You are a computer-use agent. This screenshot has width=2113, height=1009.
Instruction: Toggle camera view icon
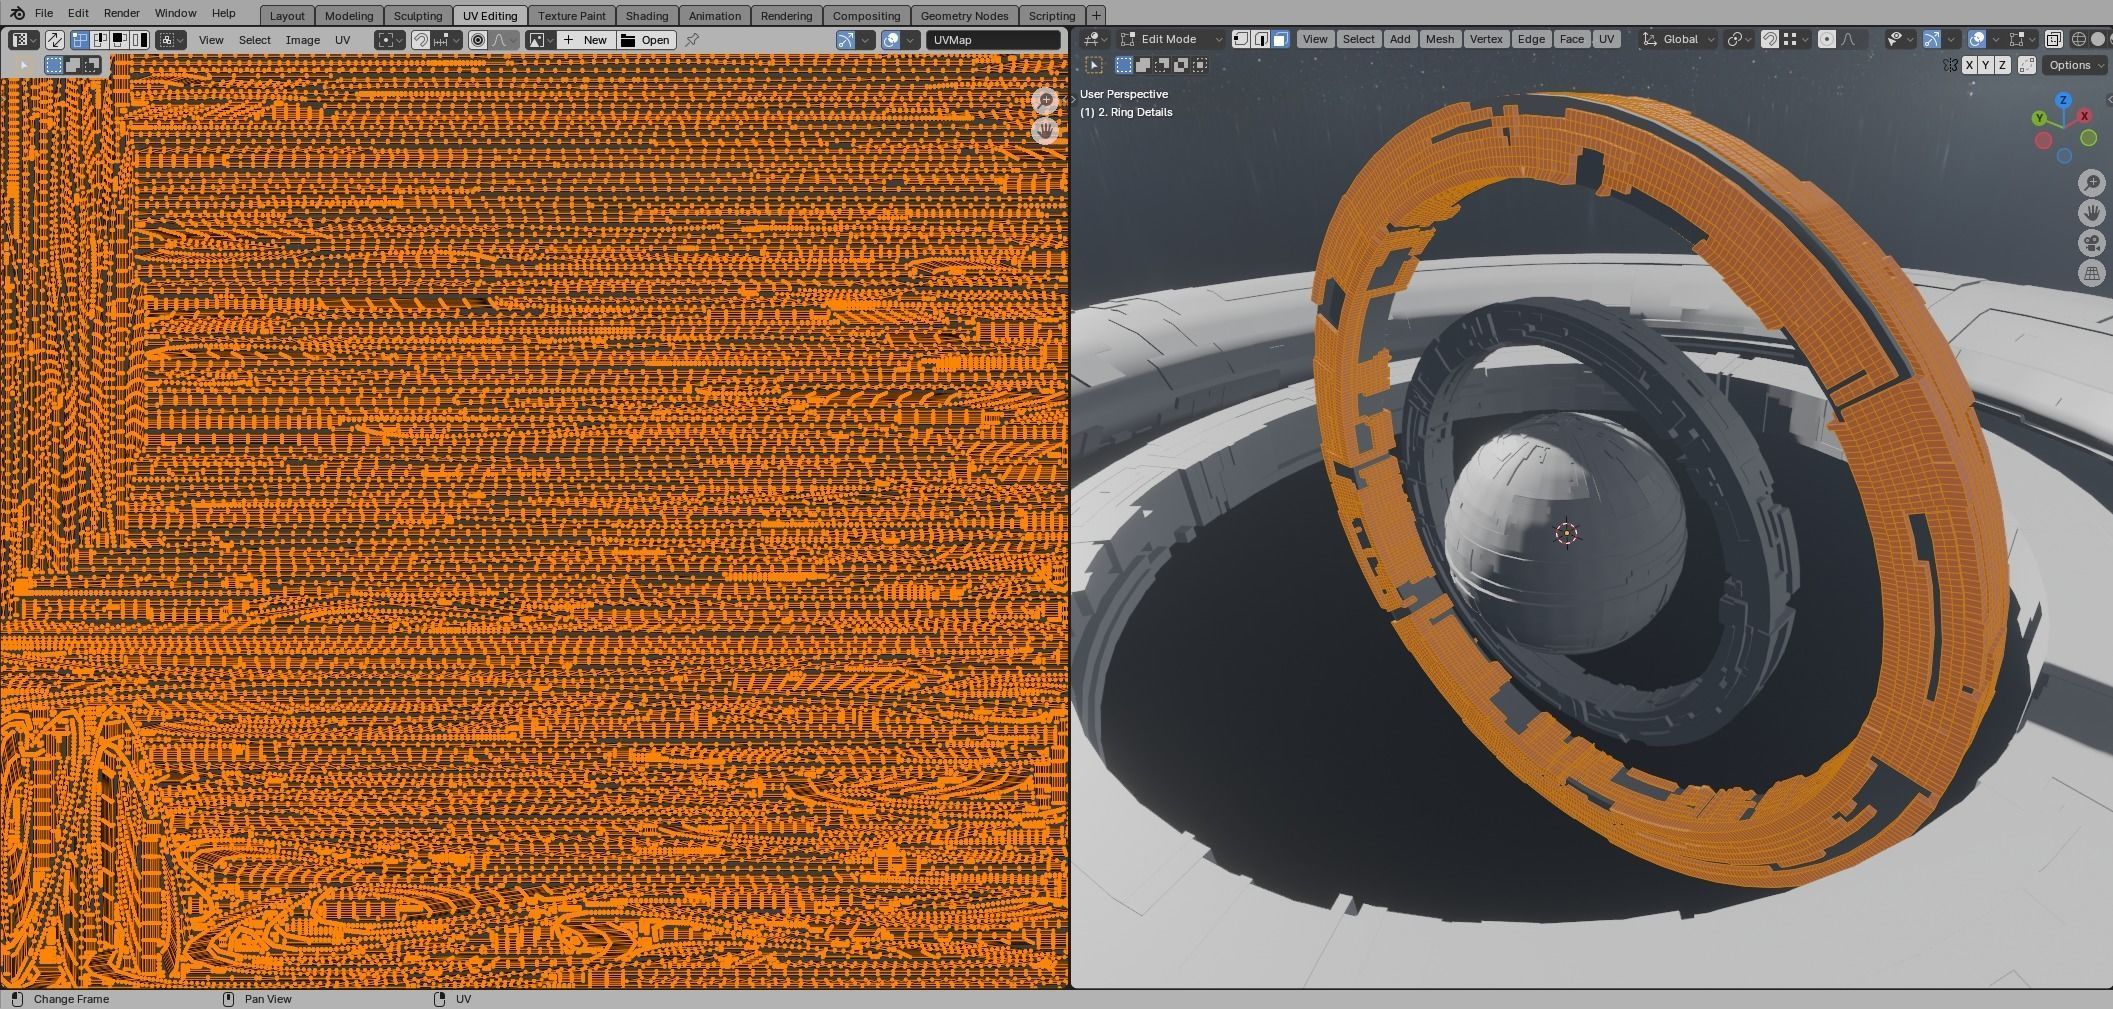point(2092,243)
